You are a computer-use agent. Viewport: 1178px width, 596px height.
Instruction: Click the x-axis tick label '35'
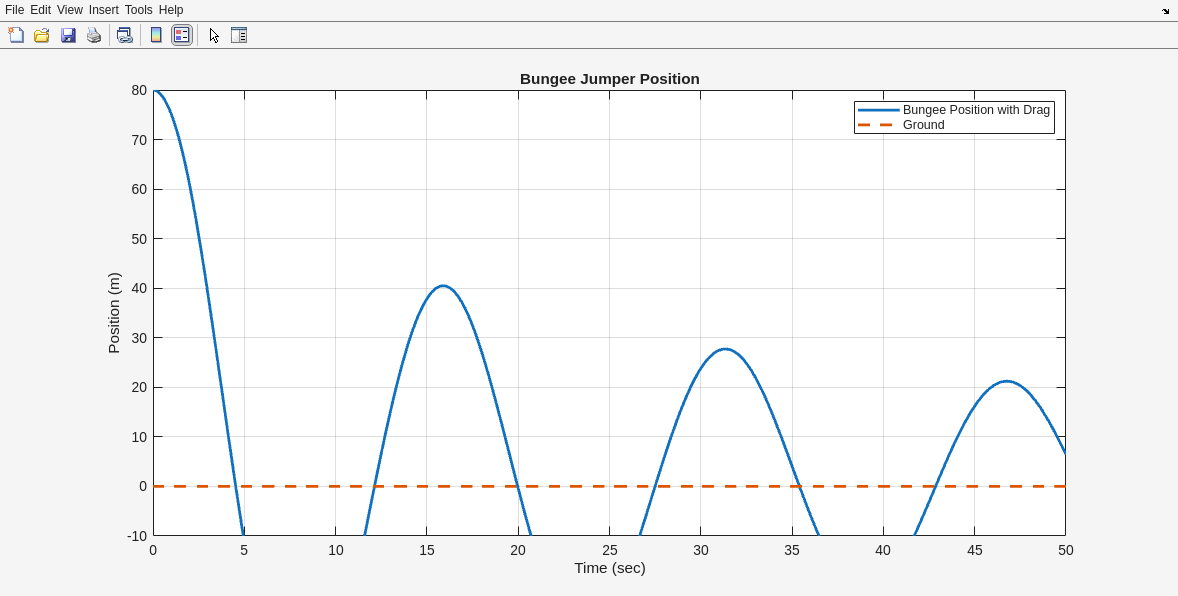792,550
